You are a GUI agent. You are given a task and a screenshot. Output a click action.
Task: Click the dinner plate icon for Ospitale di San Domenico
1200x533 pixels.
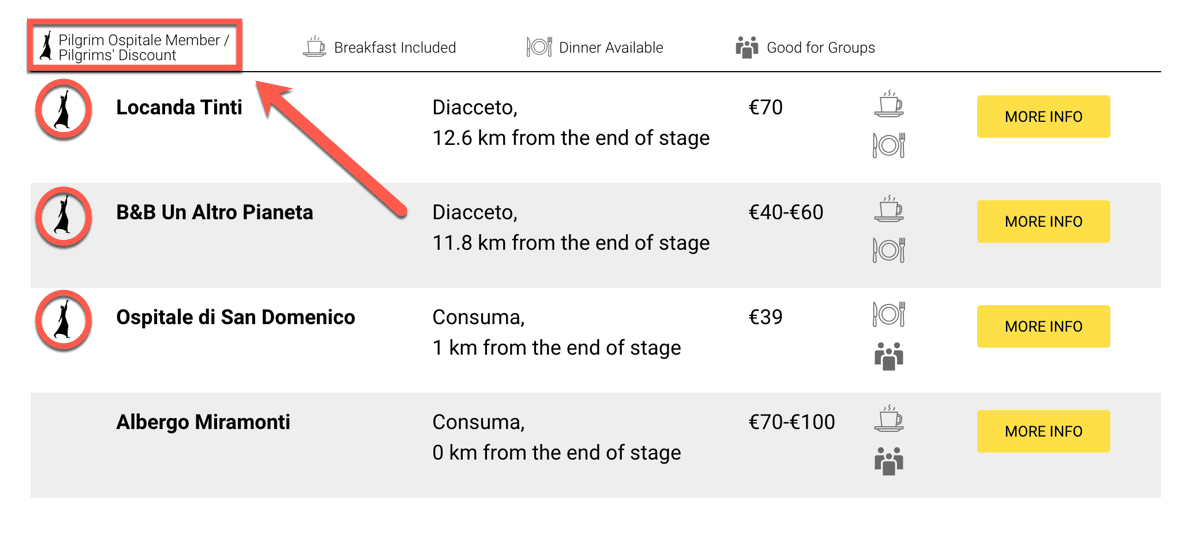point(889,315)
